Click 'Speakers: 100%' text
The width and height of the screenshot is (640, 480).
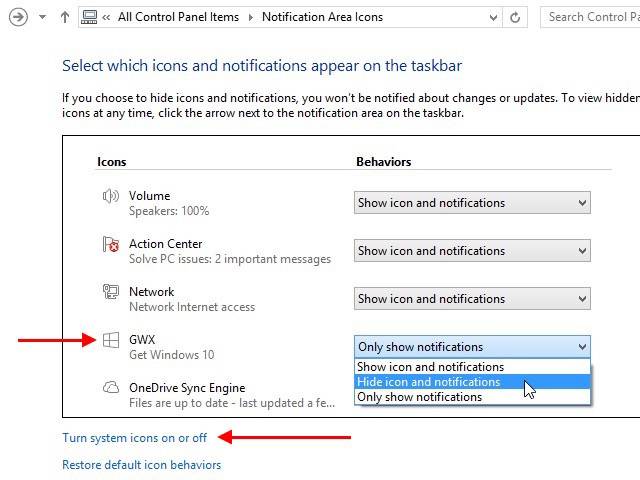pos(169,211)
